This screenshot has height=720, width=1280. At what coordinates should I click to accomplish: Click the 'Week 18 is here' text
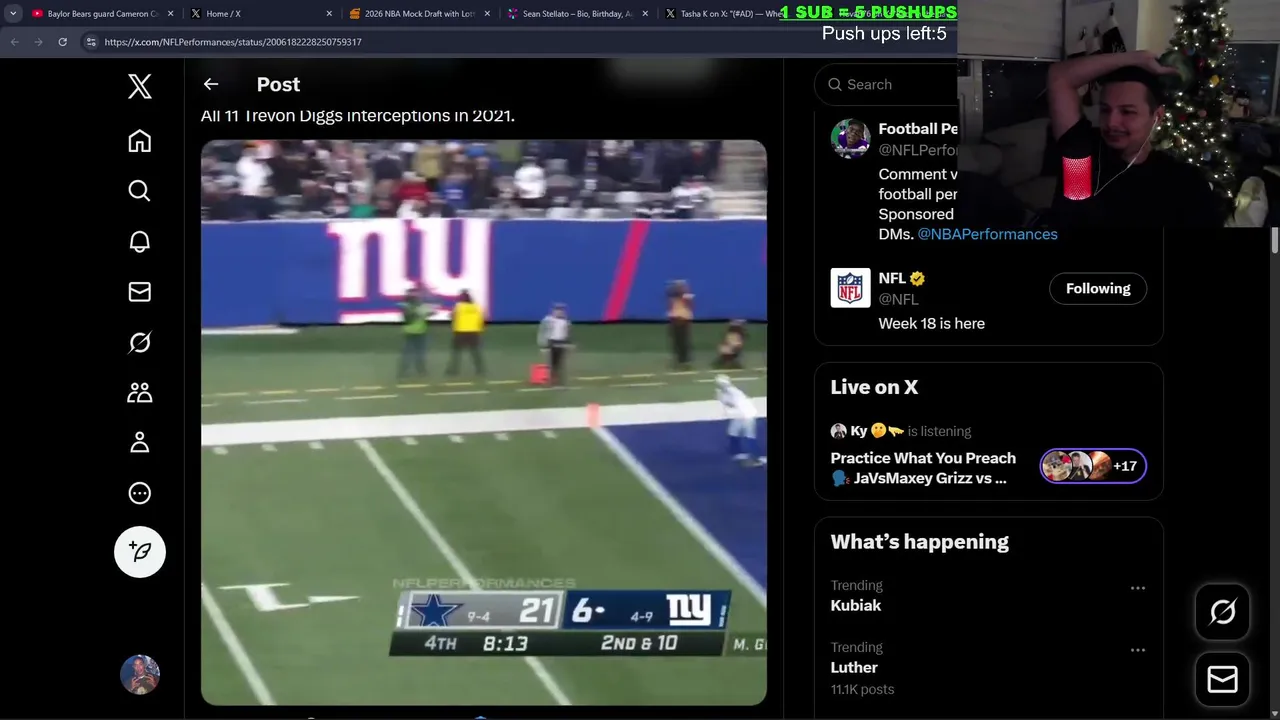click(931, 324)
